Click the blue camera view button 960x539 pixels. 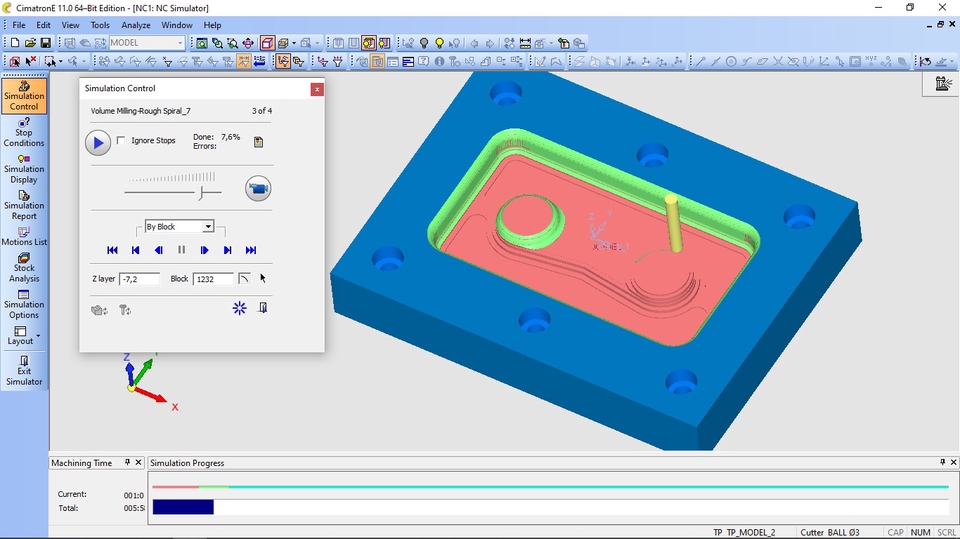(258, 189)
